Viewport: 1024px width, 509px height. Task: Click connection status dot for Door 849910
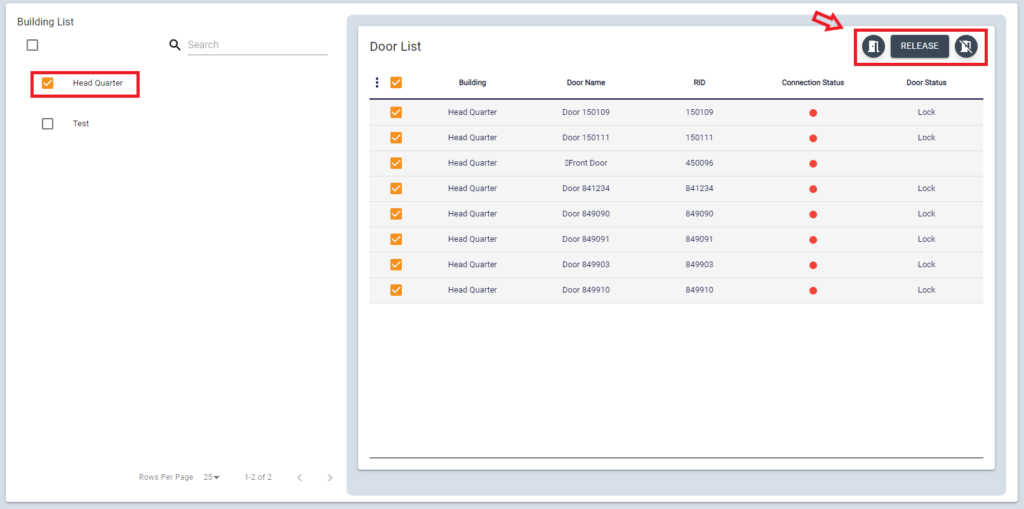point(813,291)
